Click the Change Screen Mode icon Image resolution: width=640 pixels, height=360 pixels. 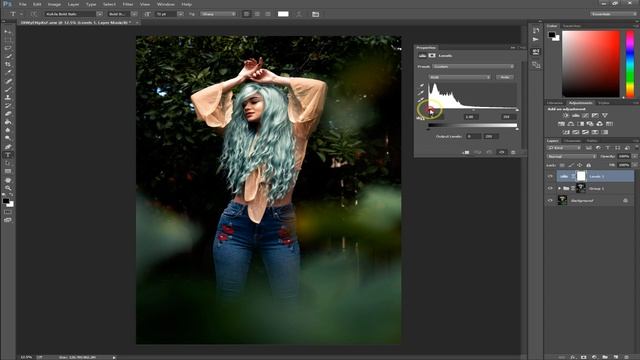click(8, 220)
